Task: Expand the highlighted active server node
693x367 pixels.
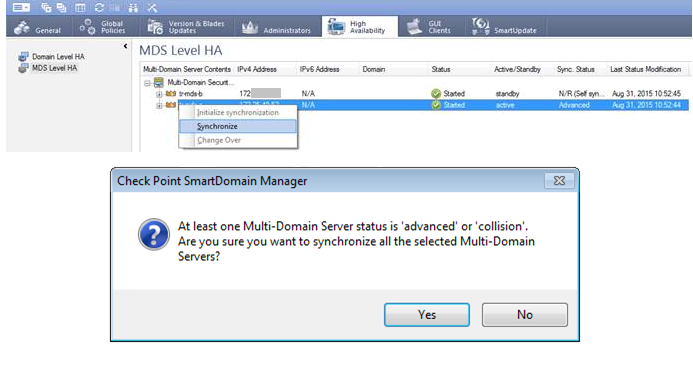Action: pyautogui.click(x=159, y=105)
